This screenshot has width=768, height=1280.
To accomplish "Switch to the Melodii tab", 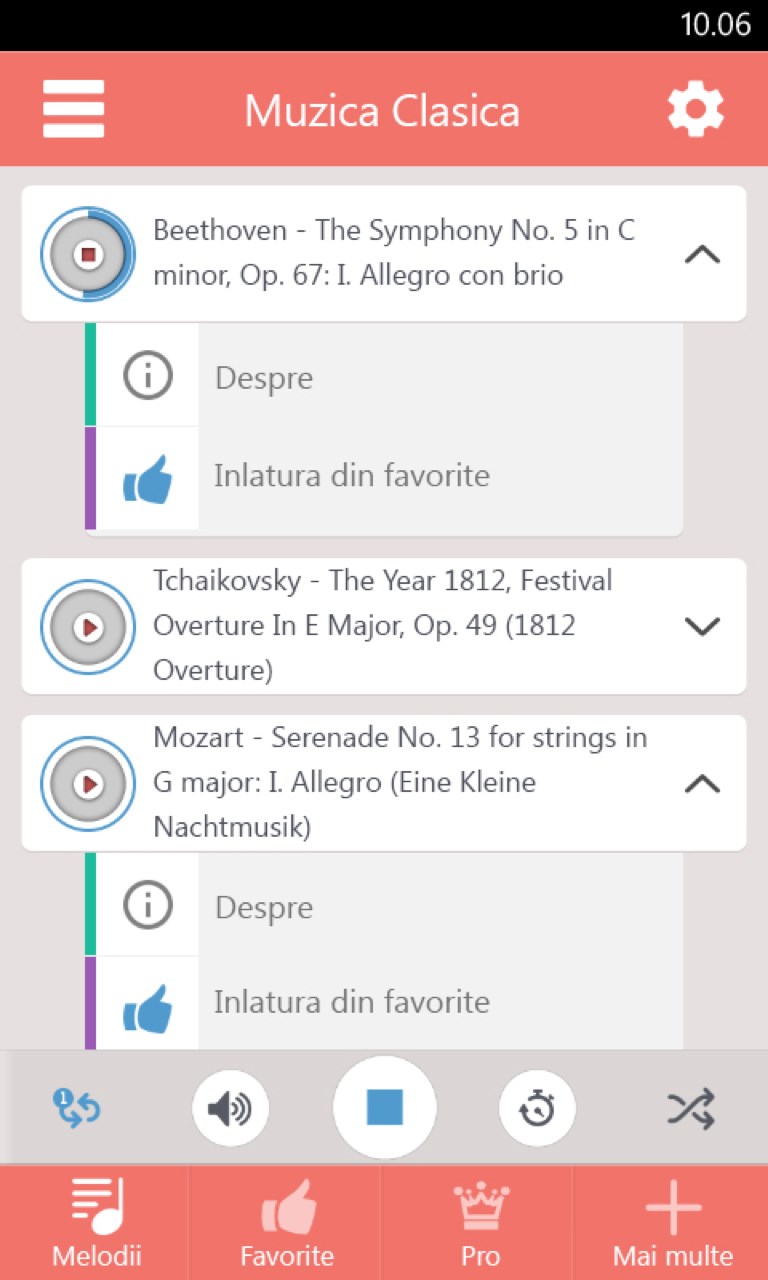I will click(96, 1224).
